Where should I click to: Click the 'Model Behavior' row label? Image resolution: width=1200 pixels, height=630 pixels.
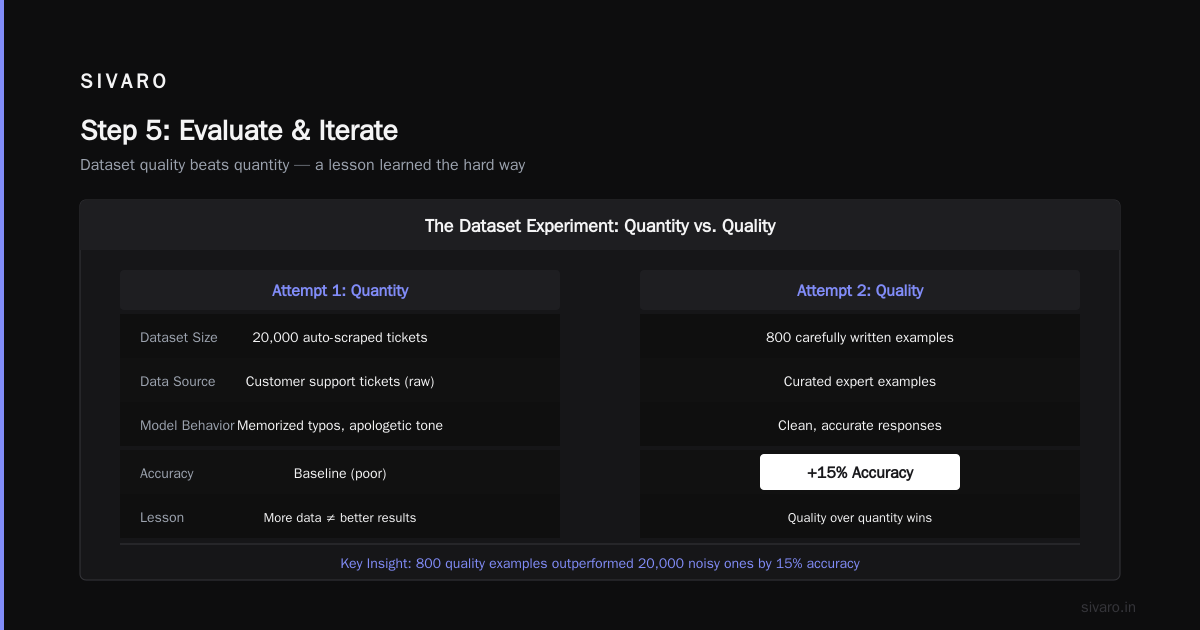point(187,426)
